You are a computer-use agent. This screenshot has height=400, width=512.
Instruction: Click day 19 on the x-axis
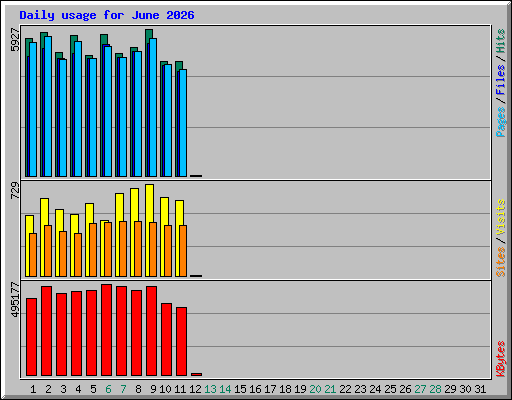pos(300,389)
